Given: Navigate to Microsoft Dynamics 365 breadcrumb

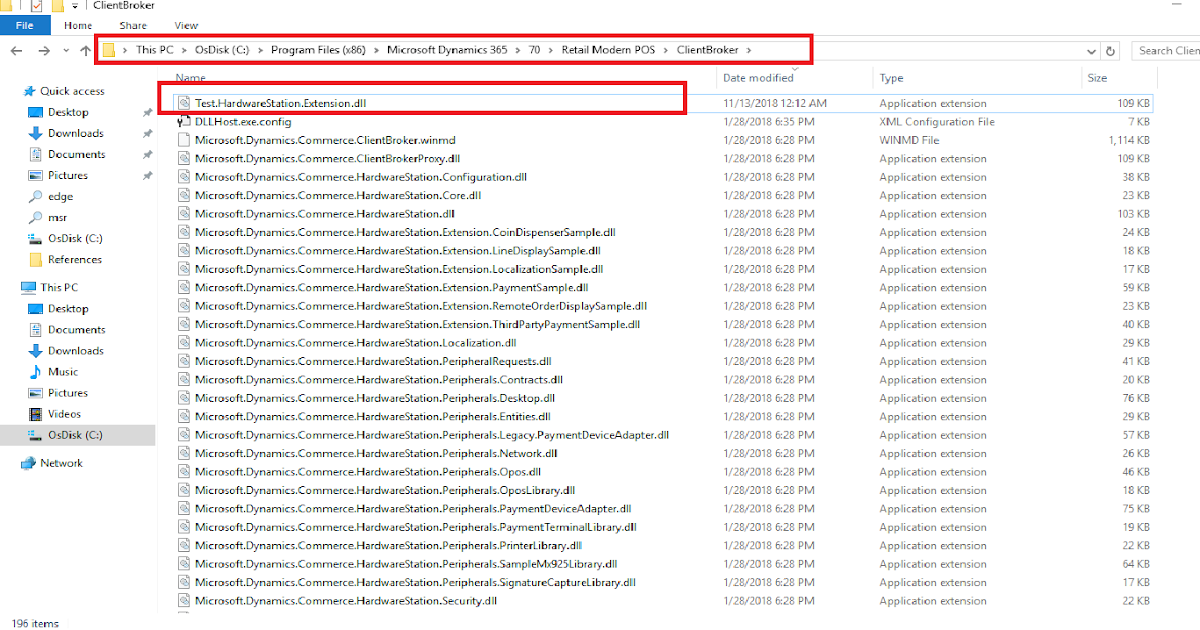Looking at the screenshot, I should 447,50.
